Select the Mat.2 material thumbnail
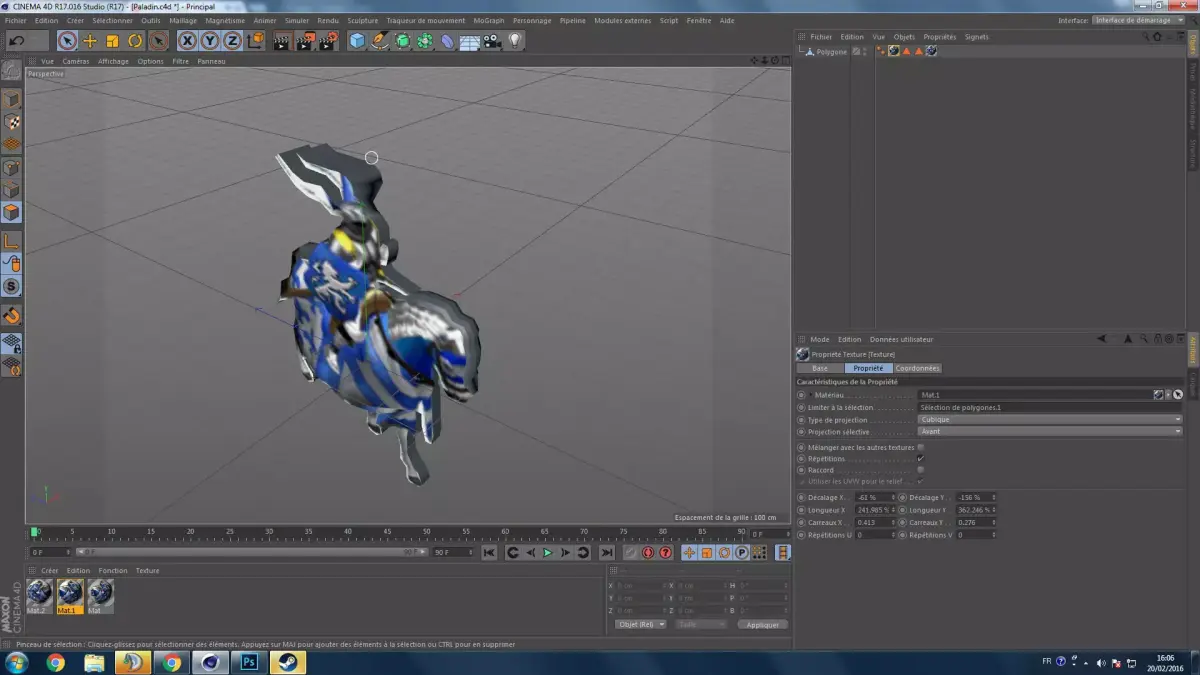1200x675 pixels. tap(38, 596)
